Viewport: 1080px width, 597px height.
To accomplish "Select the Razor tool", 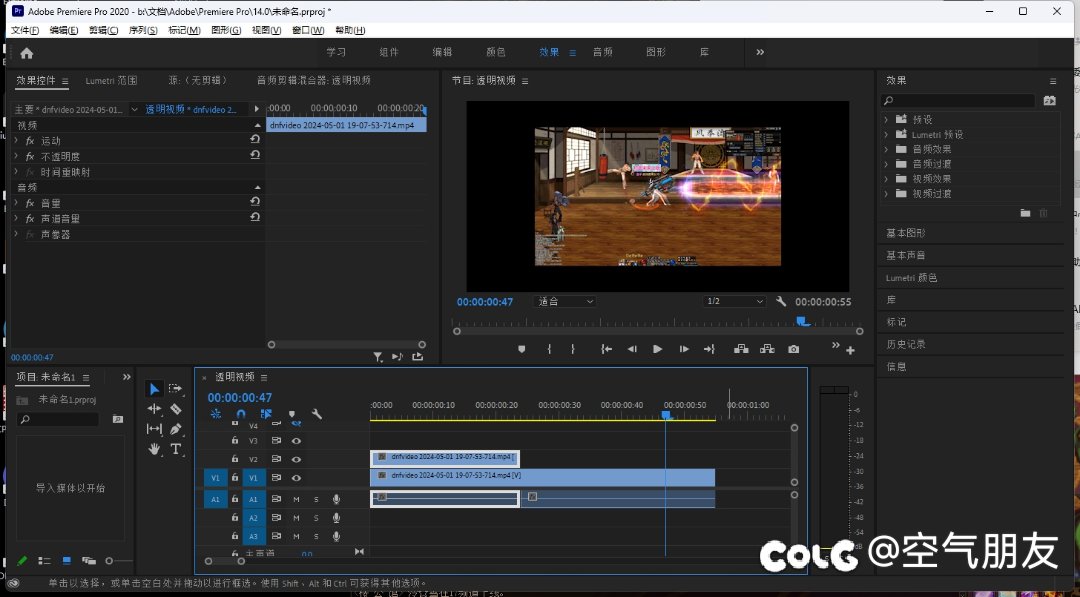I will [x=176, y=409].
